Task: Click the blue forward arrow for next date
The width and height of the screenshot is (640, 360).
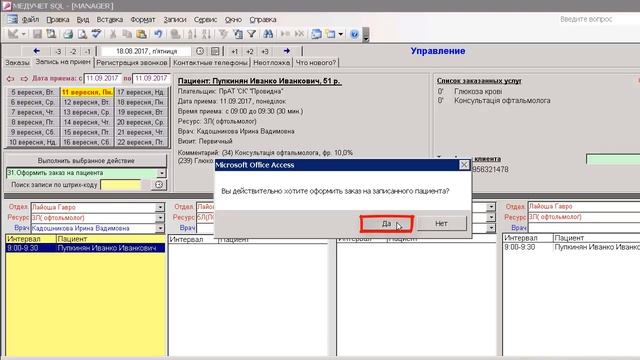Action: pos(287,51)
